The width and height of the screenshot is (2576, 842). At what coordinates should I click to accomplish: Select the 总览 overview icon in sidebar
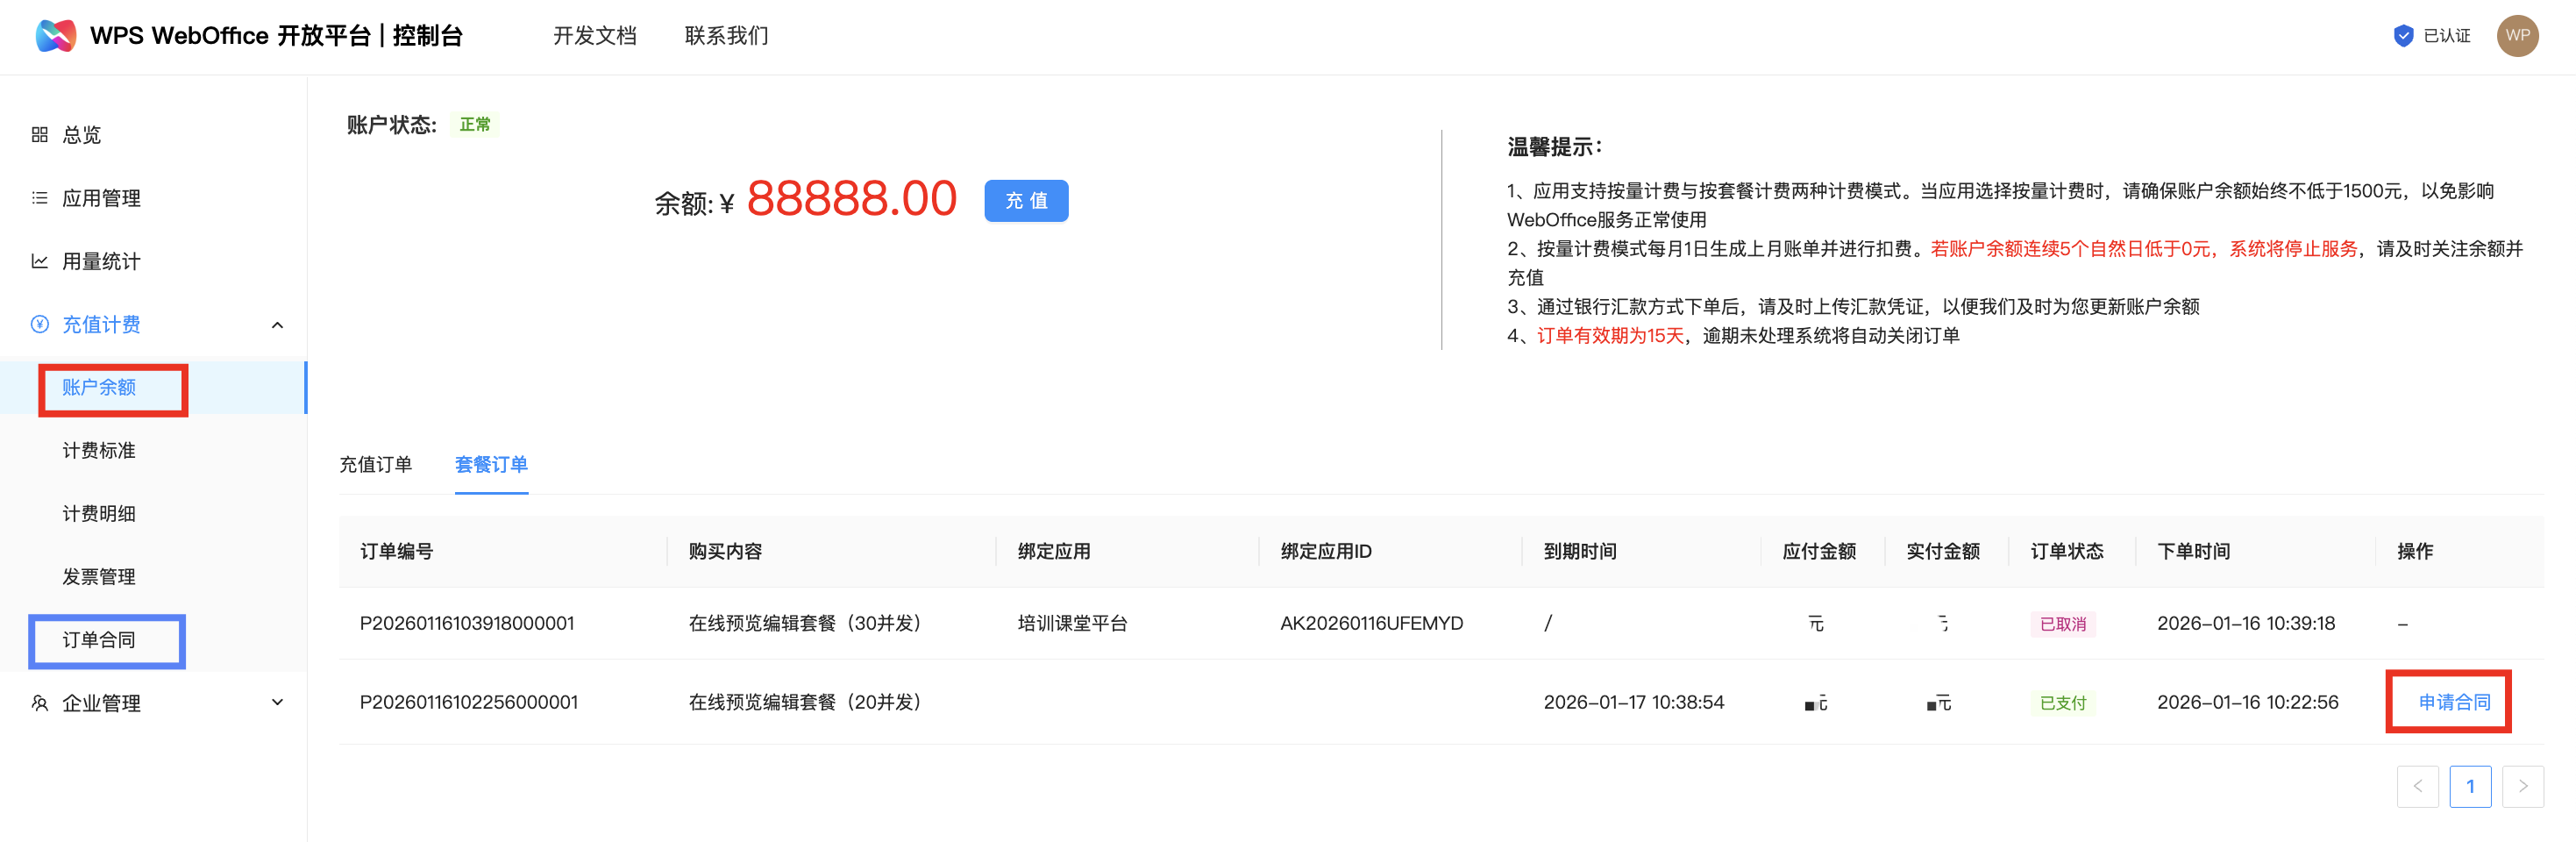40,134
